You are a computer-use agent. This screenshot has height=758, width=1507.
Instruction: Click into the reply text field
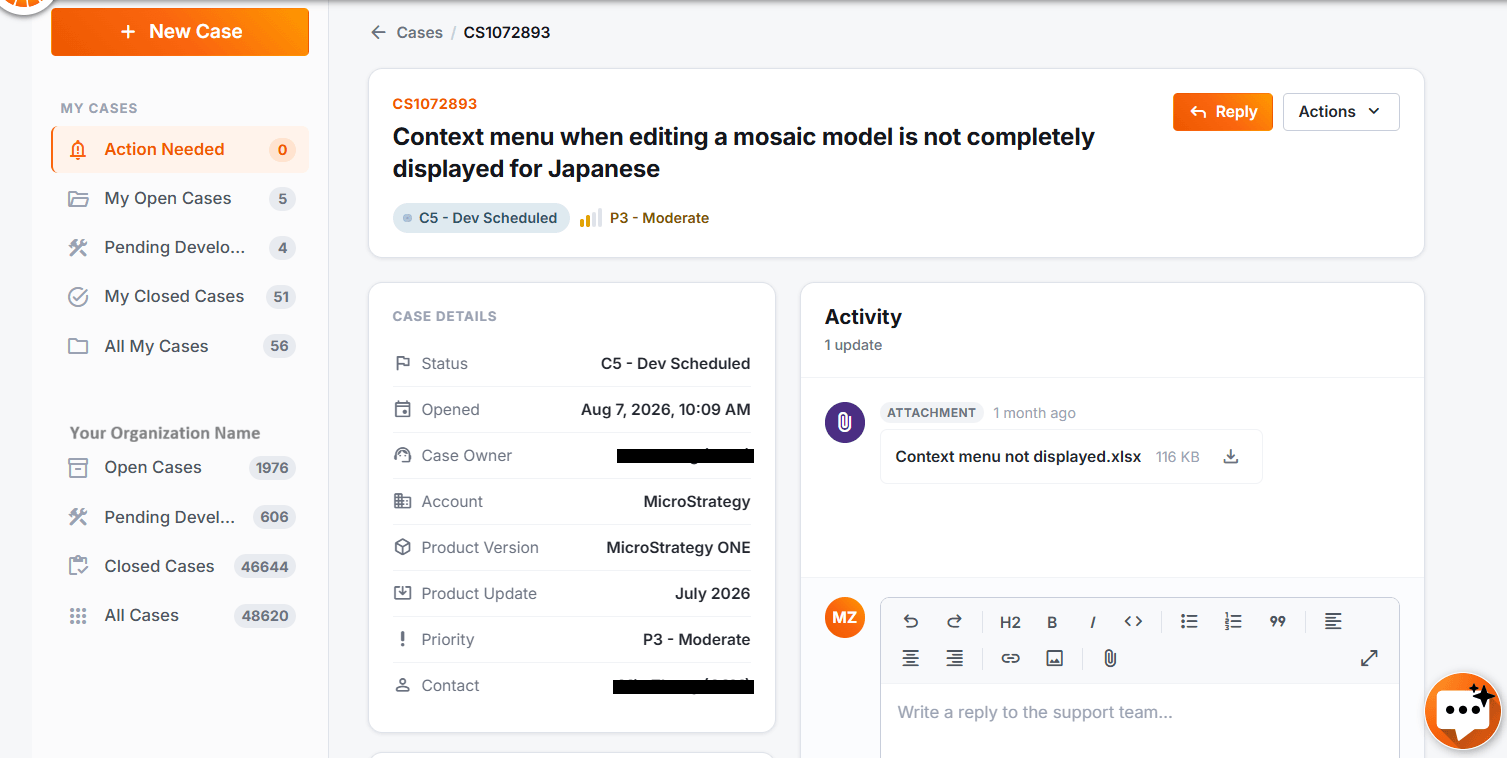[1139, 721]
